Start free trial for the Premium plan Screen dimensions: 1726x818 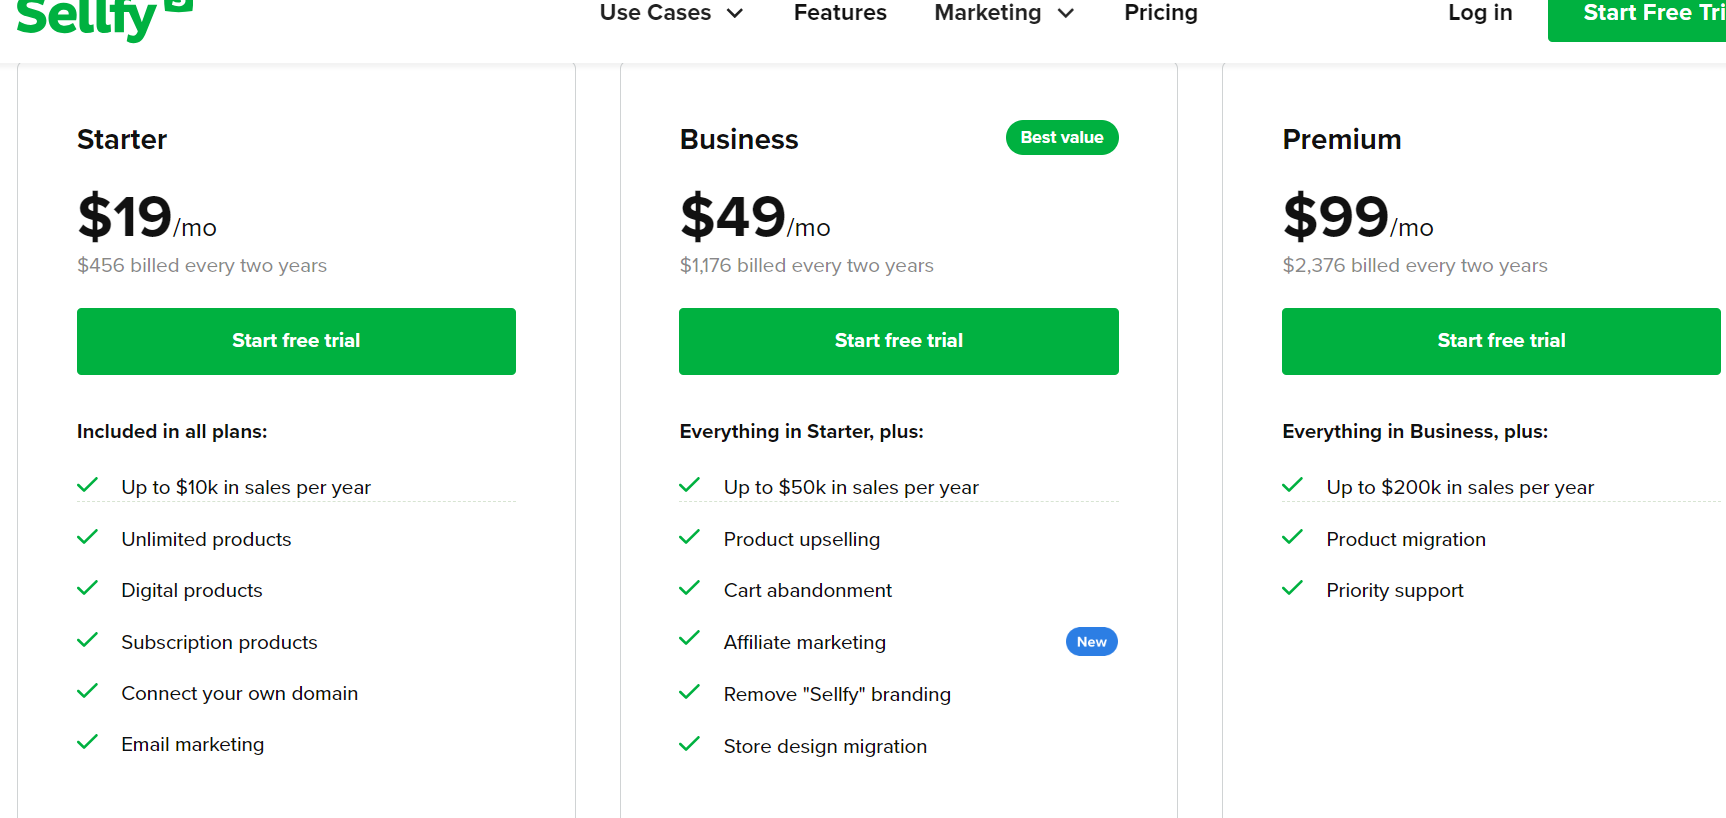click(x=1500, y=341)
